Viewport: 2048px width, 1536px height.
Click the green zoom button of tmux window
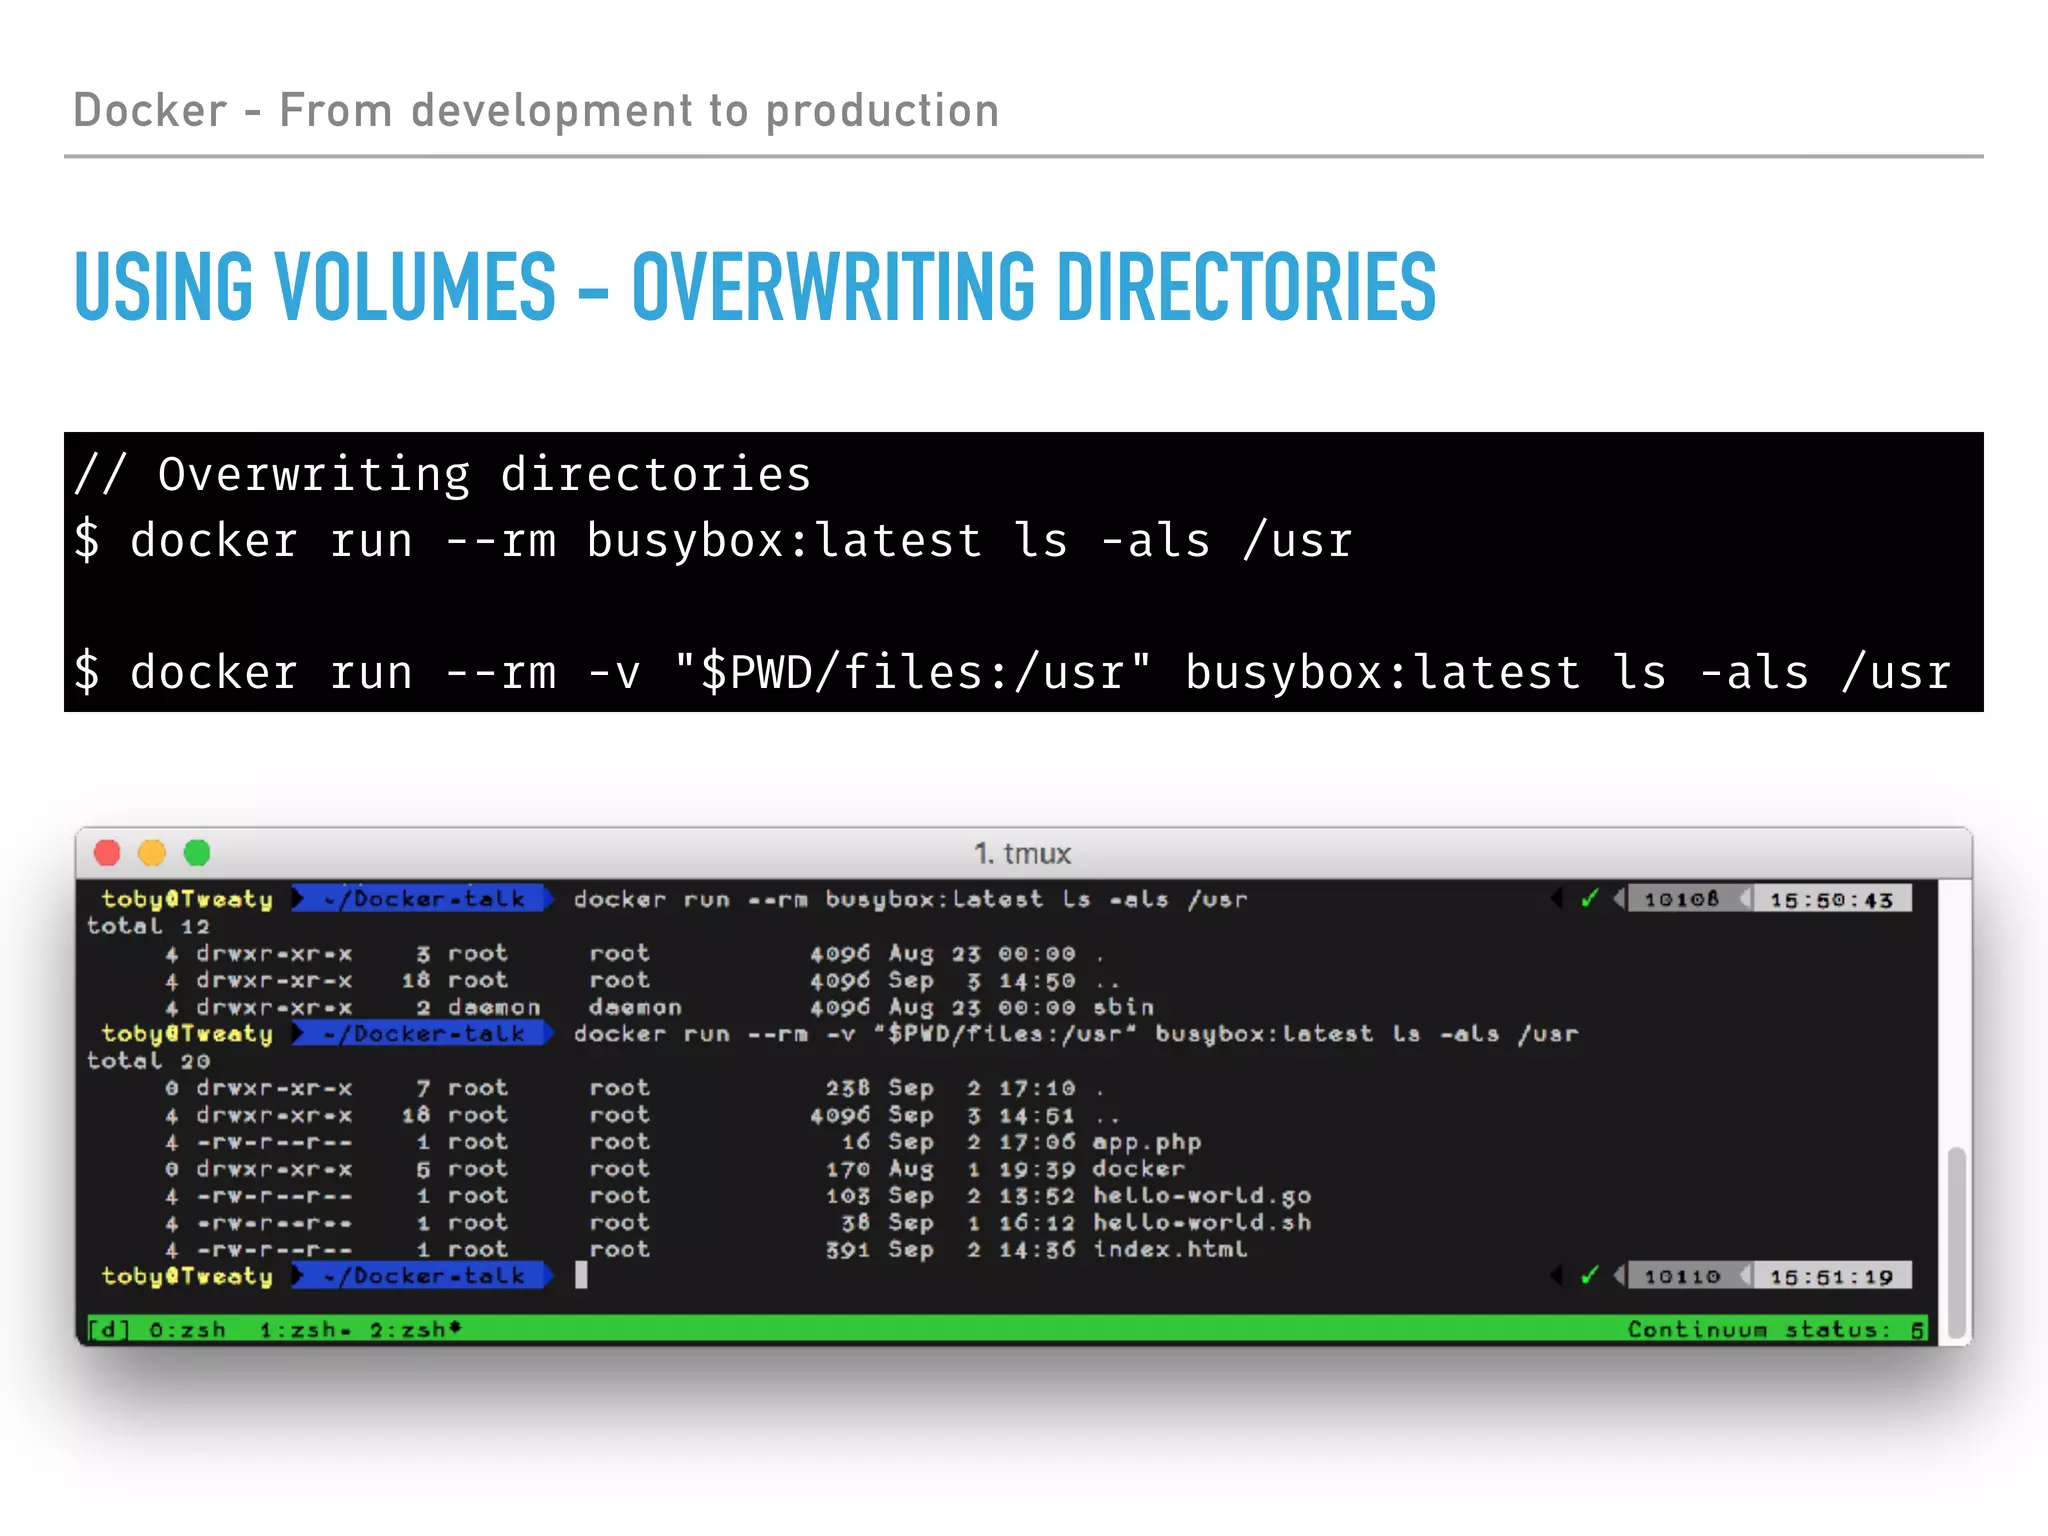tap(197, 853)
